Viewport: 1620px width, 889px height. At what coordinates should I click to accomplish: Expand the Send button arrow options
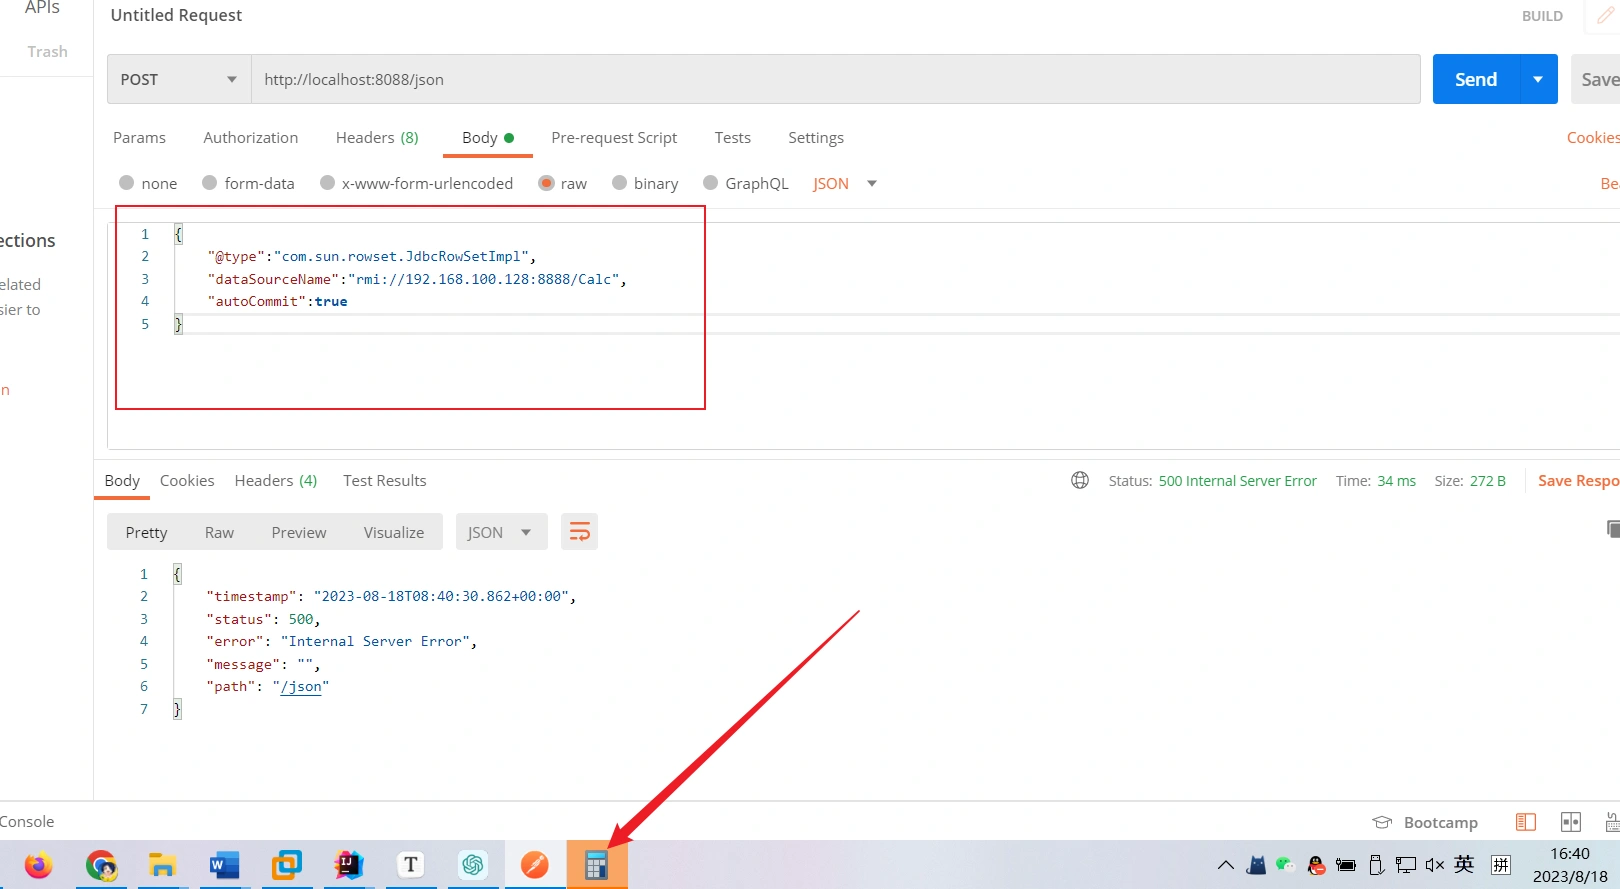pyautogui.click(x=1538, y=80)
